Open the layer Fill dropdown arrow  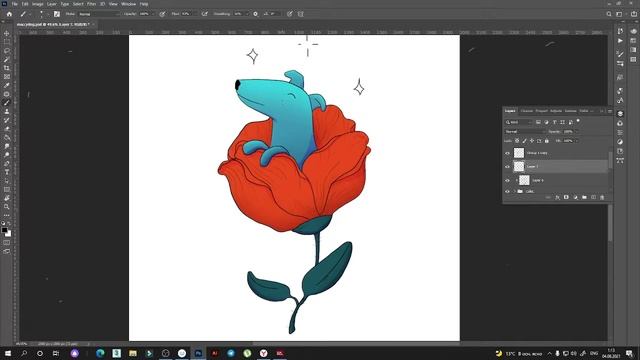[577, 141]
